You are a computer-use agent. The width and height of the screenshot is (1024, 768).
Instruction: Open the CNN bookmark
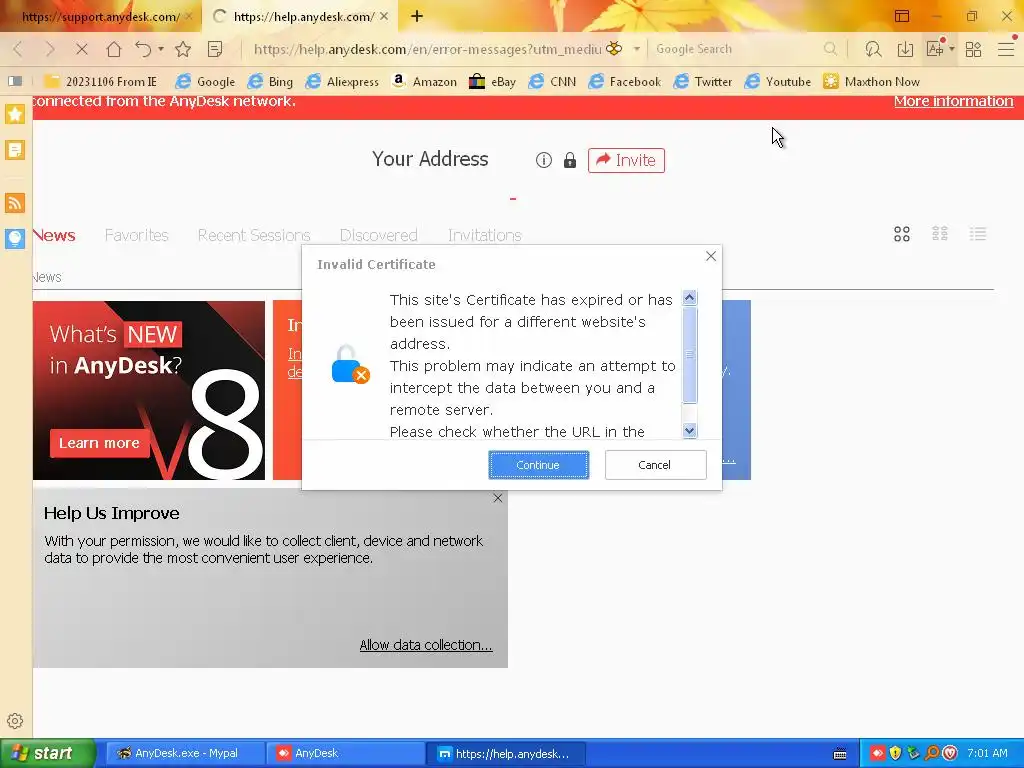(552, 82)
